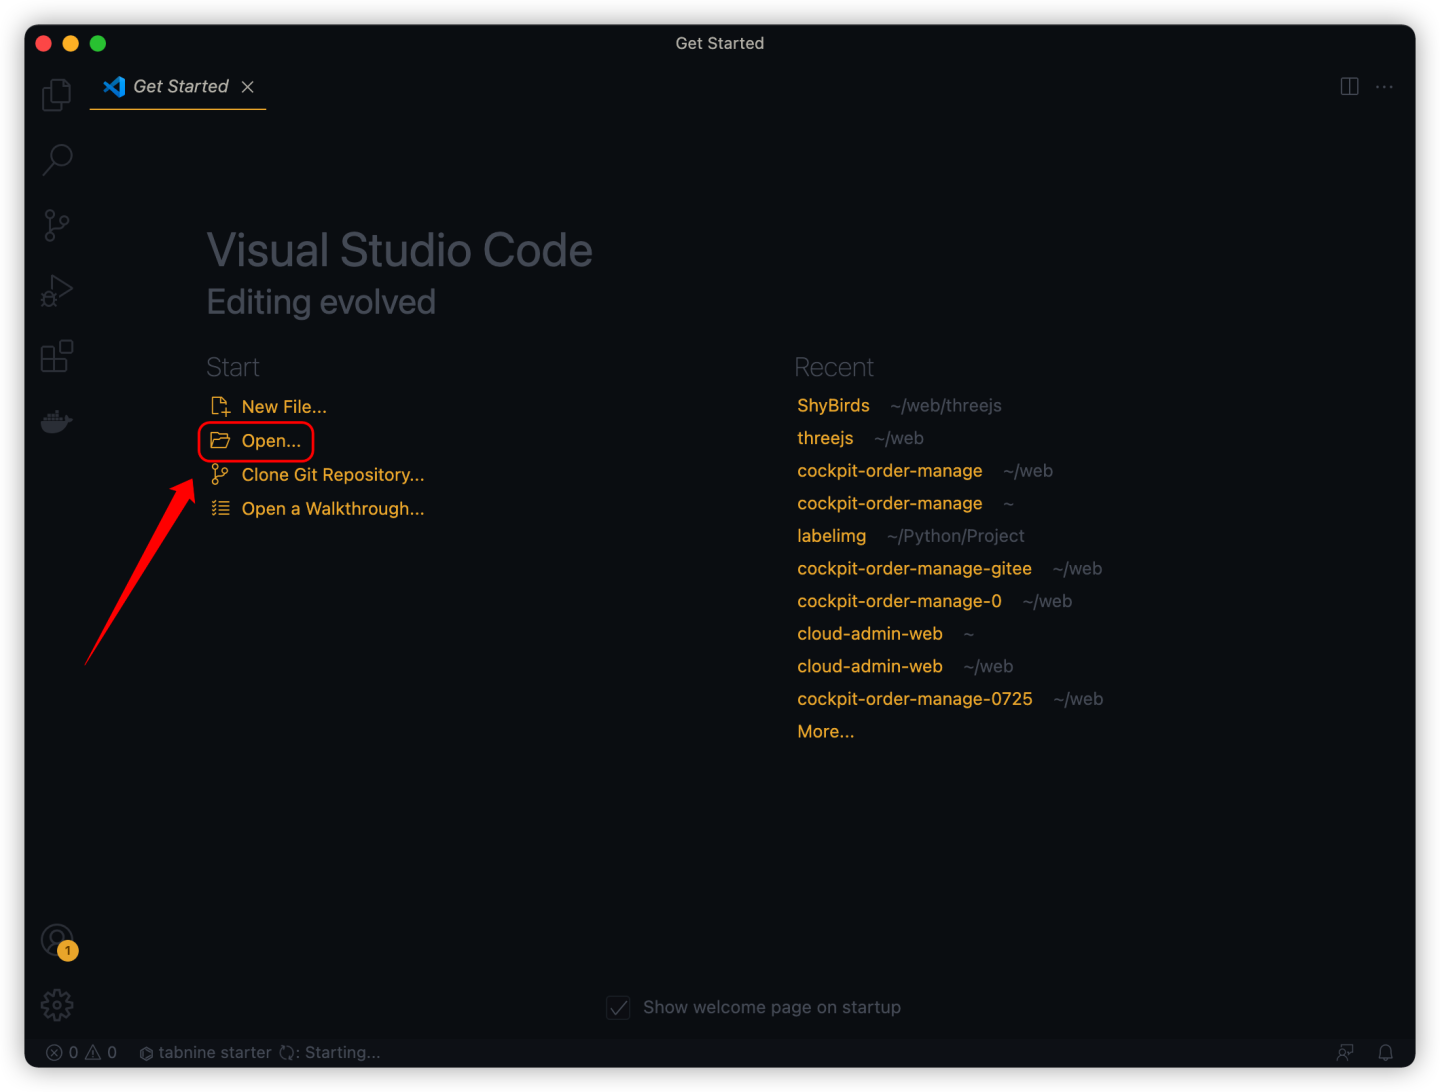Click the New File... link

click(284, 407)
